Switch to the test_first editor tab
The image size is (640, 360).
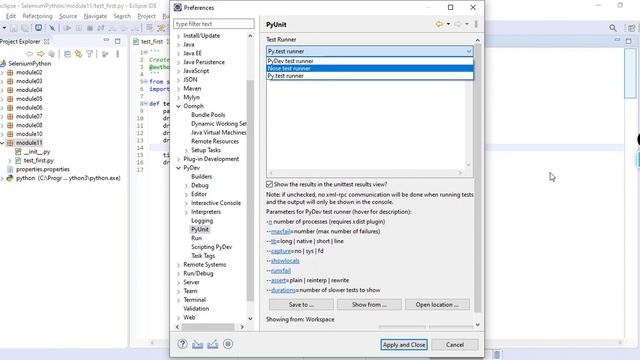(152, 41)
